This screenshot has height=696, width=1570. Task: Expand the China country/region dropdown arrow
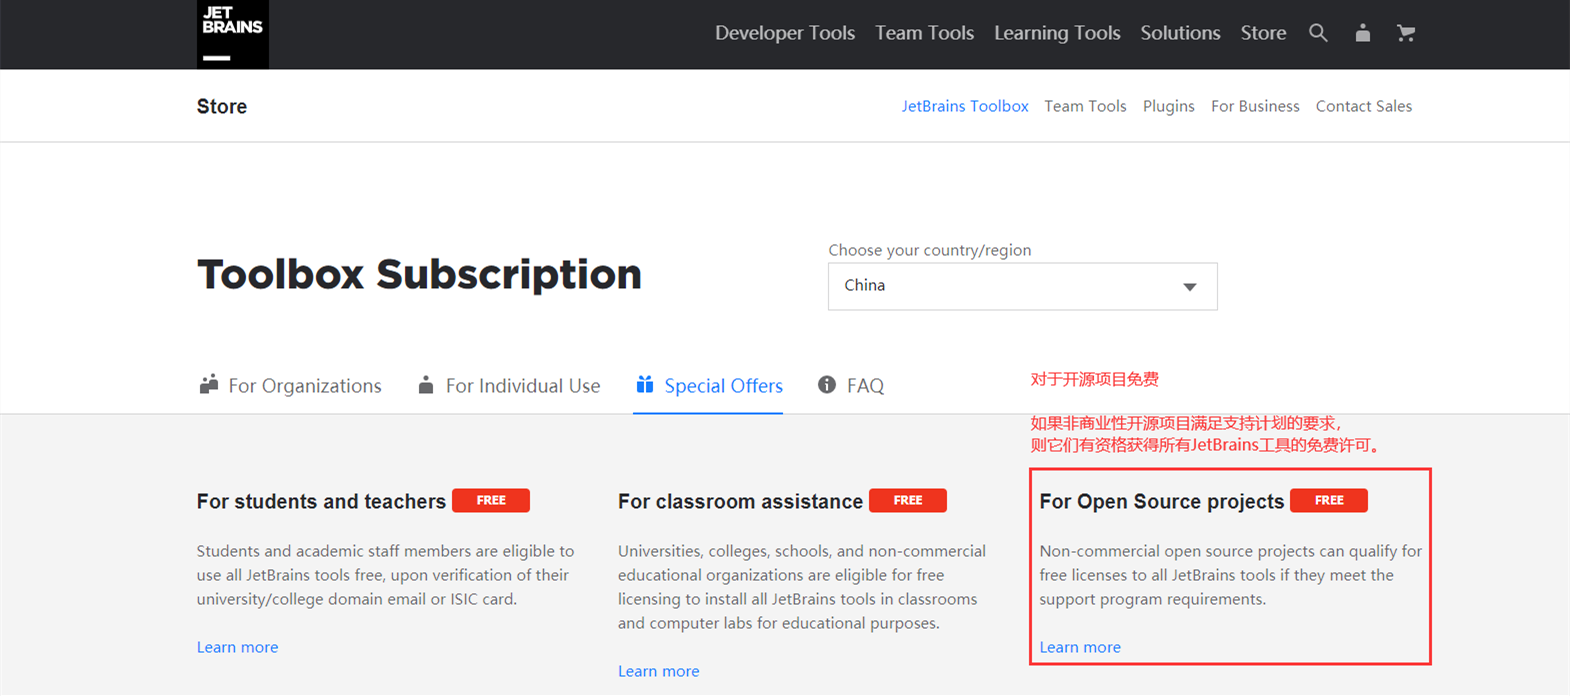1190,287
